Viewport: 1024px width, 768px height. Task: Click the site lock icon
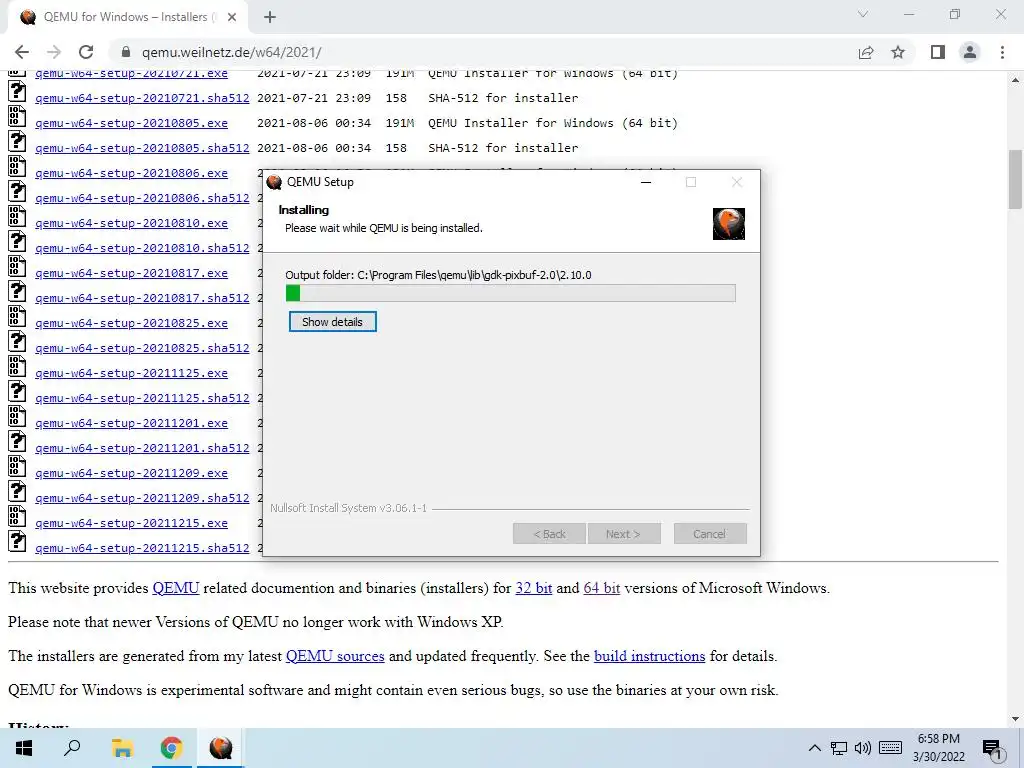point(127,52)
